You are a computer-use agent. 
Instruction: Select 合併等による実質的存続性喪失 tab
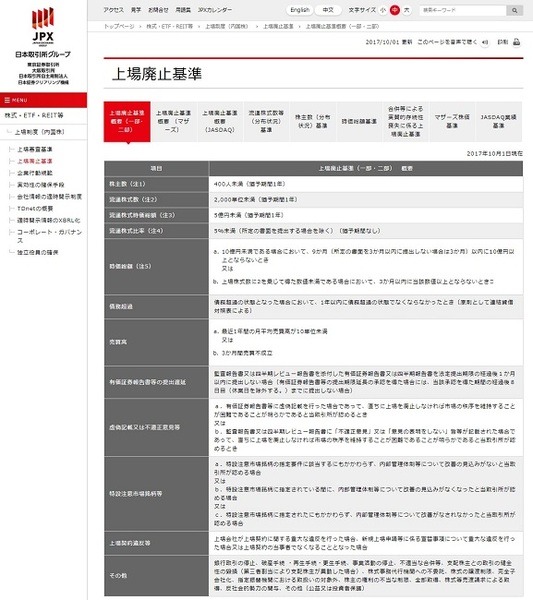pyautogui.click(x=405, y=121)
